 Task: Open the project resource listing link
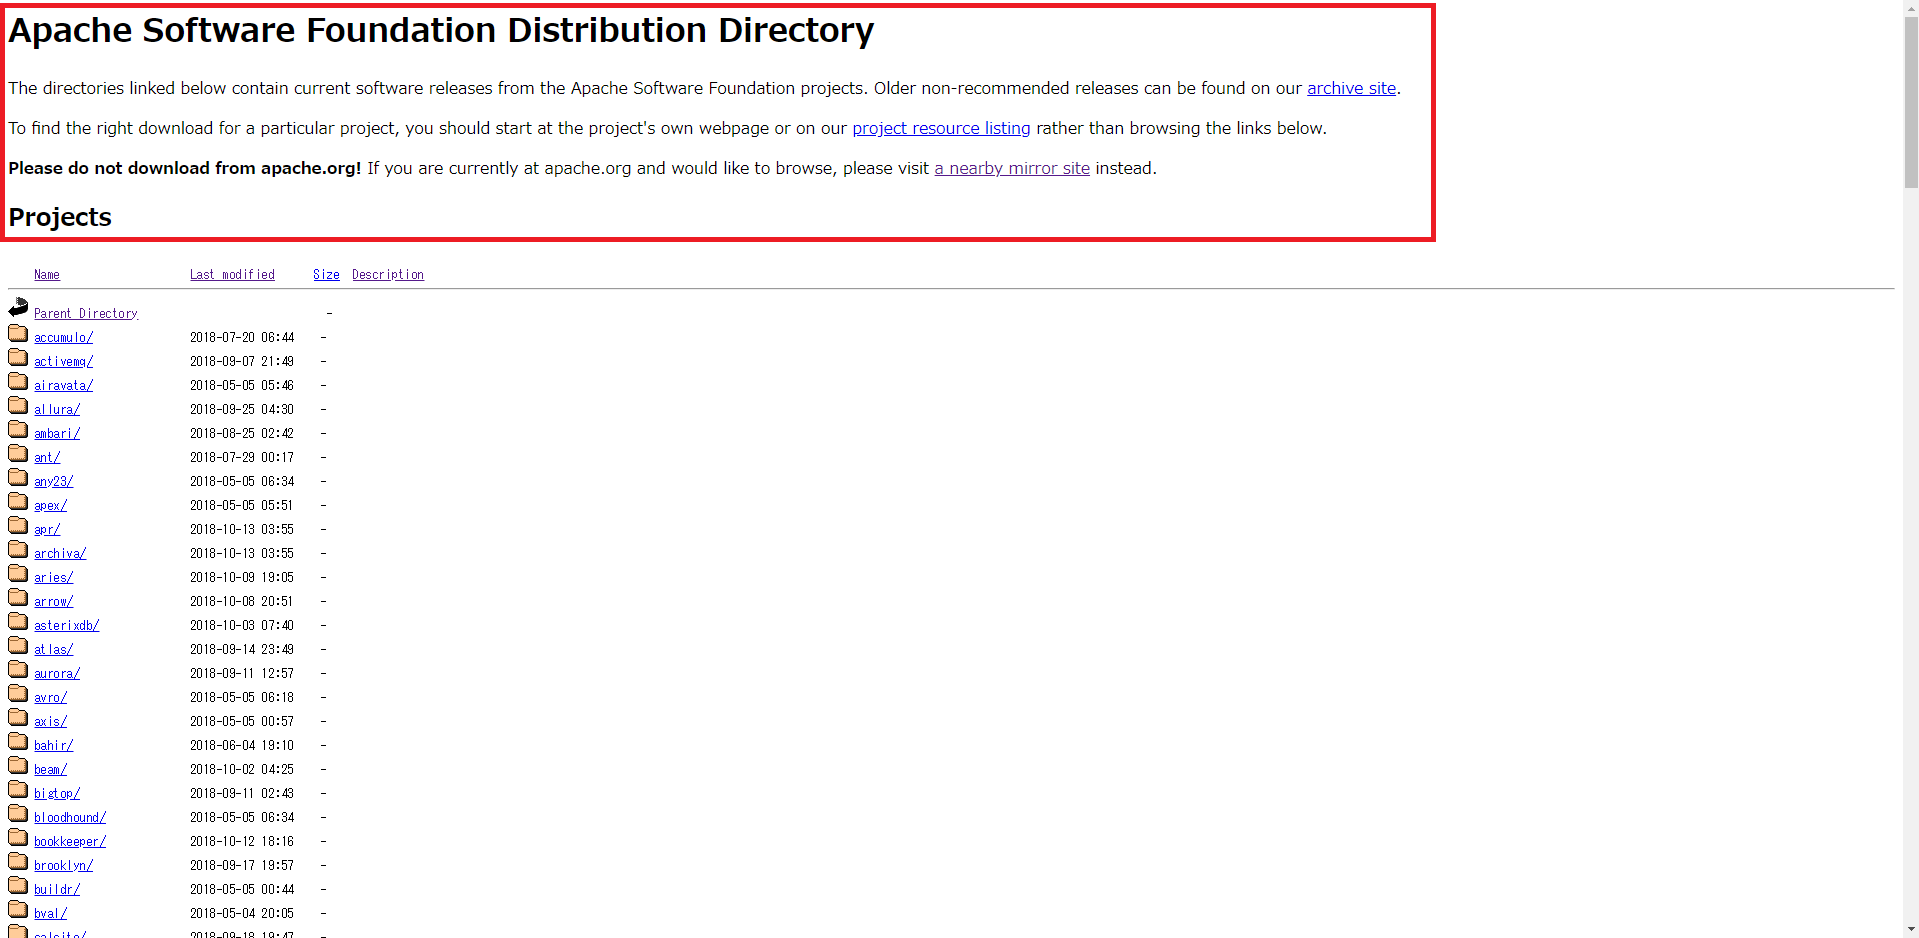(x=941, y=128)
